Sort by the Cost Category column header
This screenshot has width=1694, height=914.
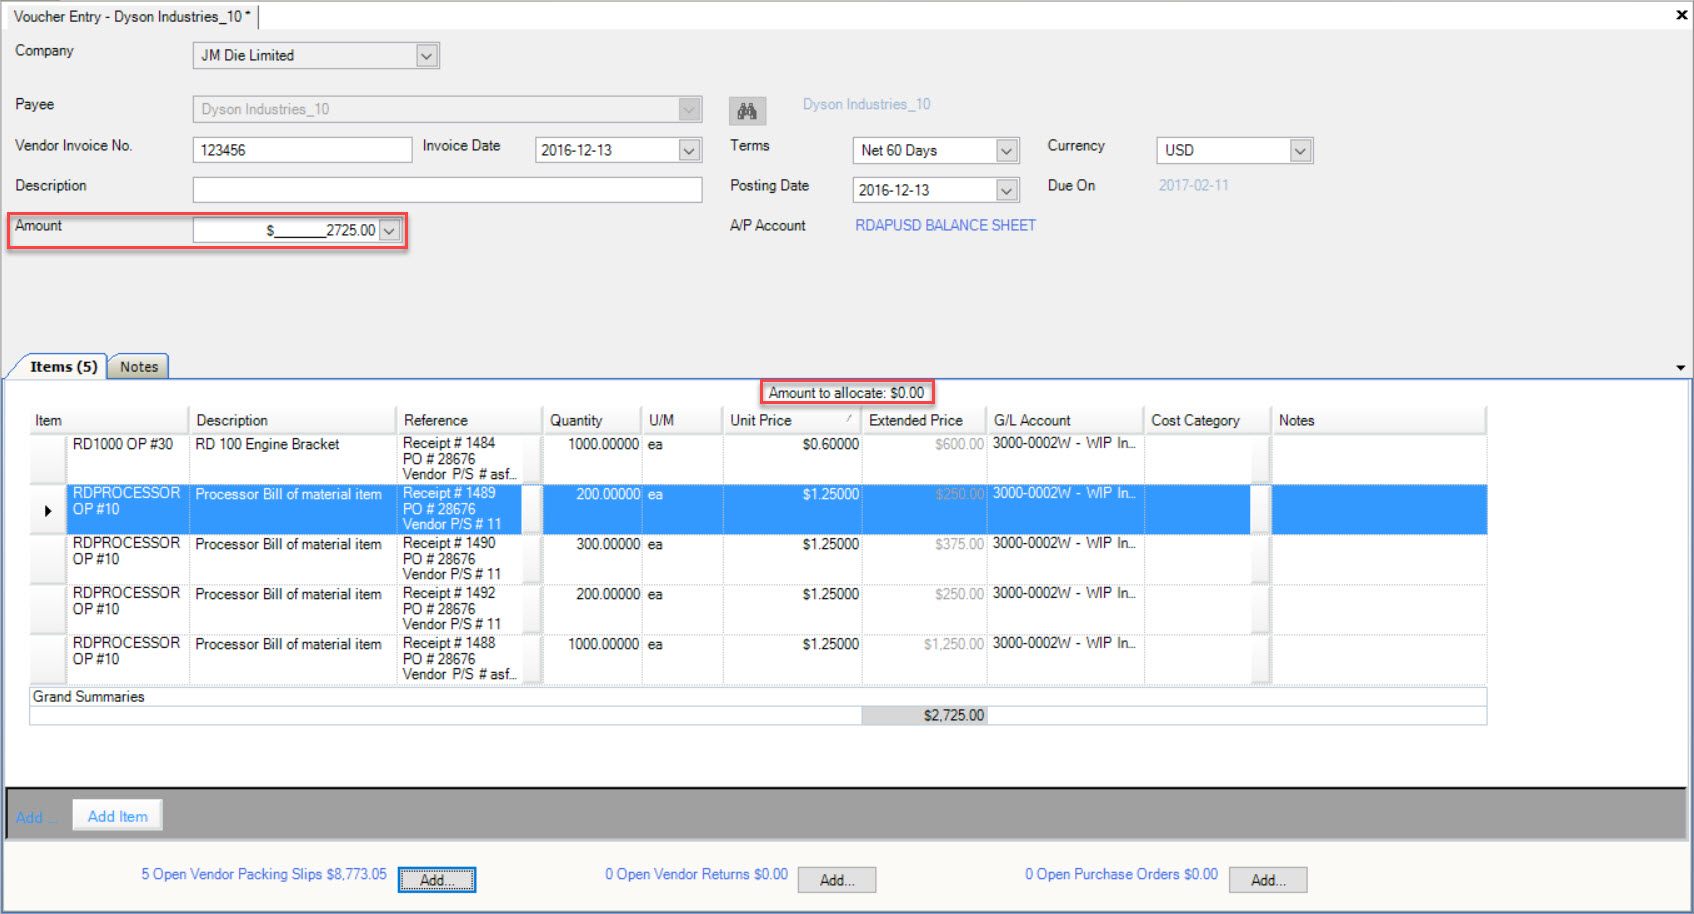(1207, 420)
